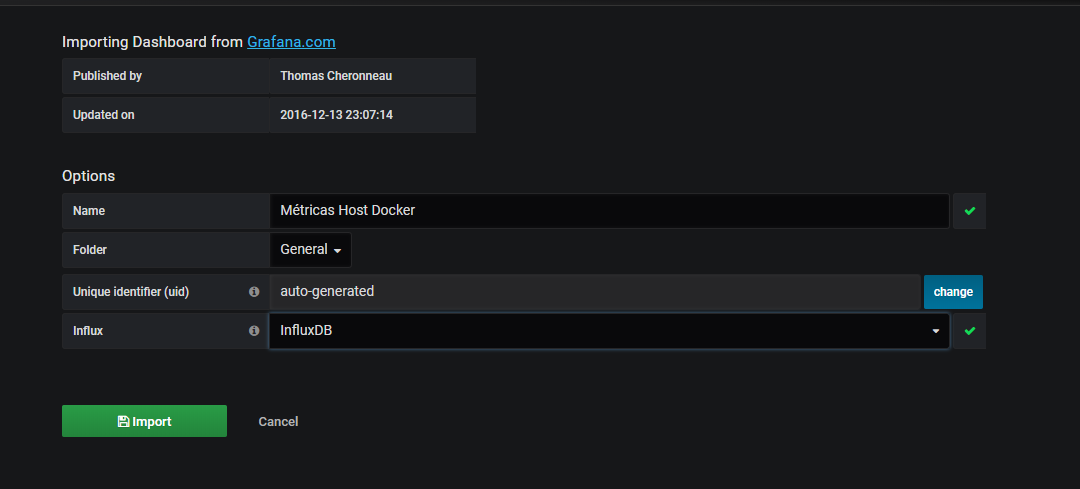Click the Published by label cell
Viewport: 1080px width, 489px height.
coord(165,76)
